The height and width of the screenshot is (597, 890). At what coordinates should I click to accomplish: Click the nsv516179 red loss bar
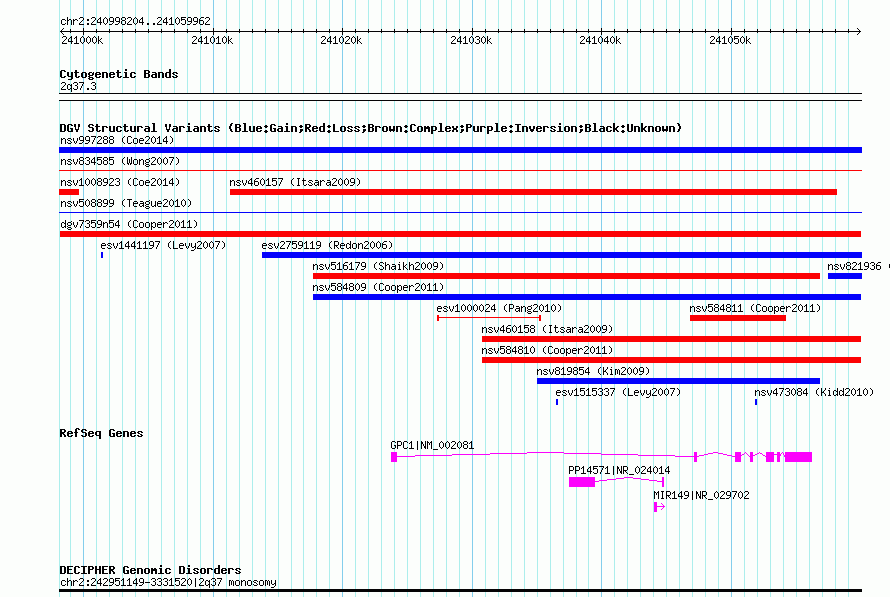click(566, 276)
